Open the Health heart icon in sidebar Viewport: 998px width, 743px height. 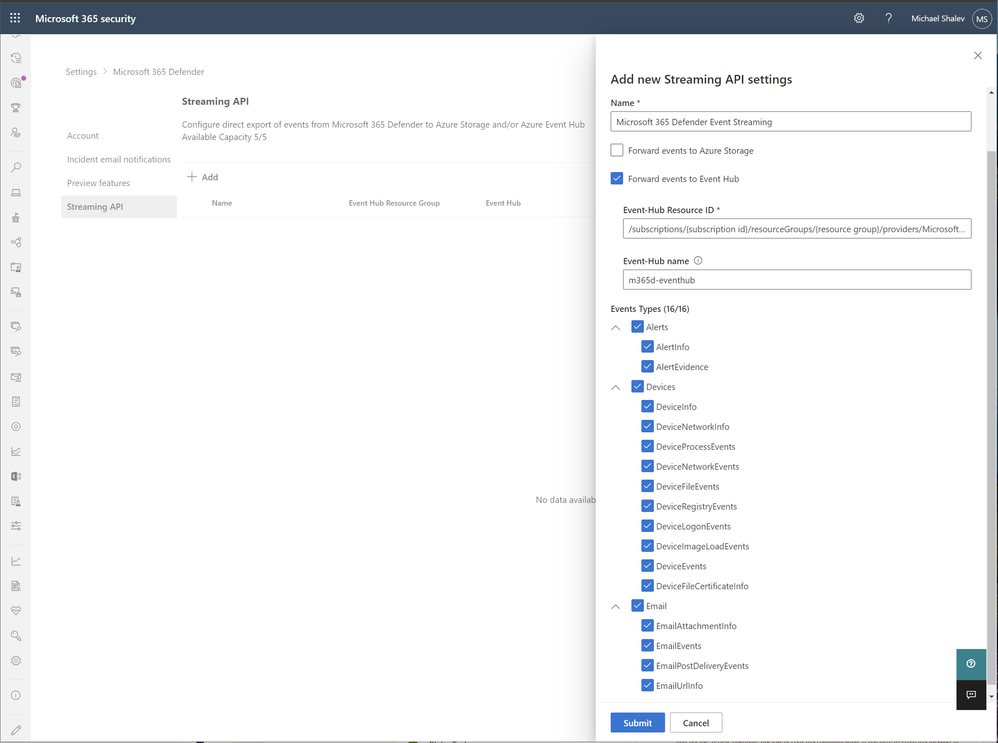[16, 611]
